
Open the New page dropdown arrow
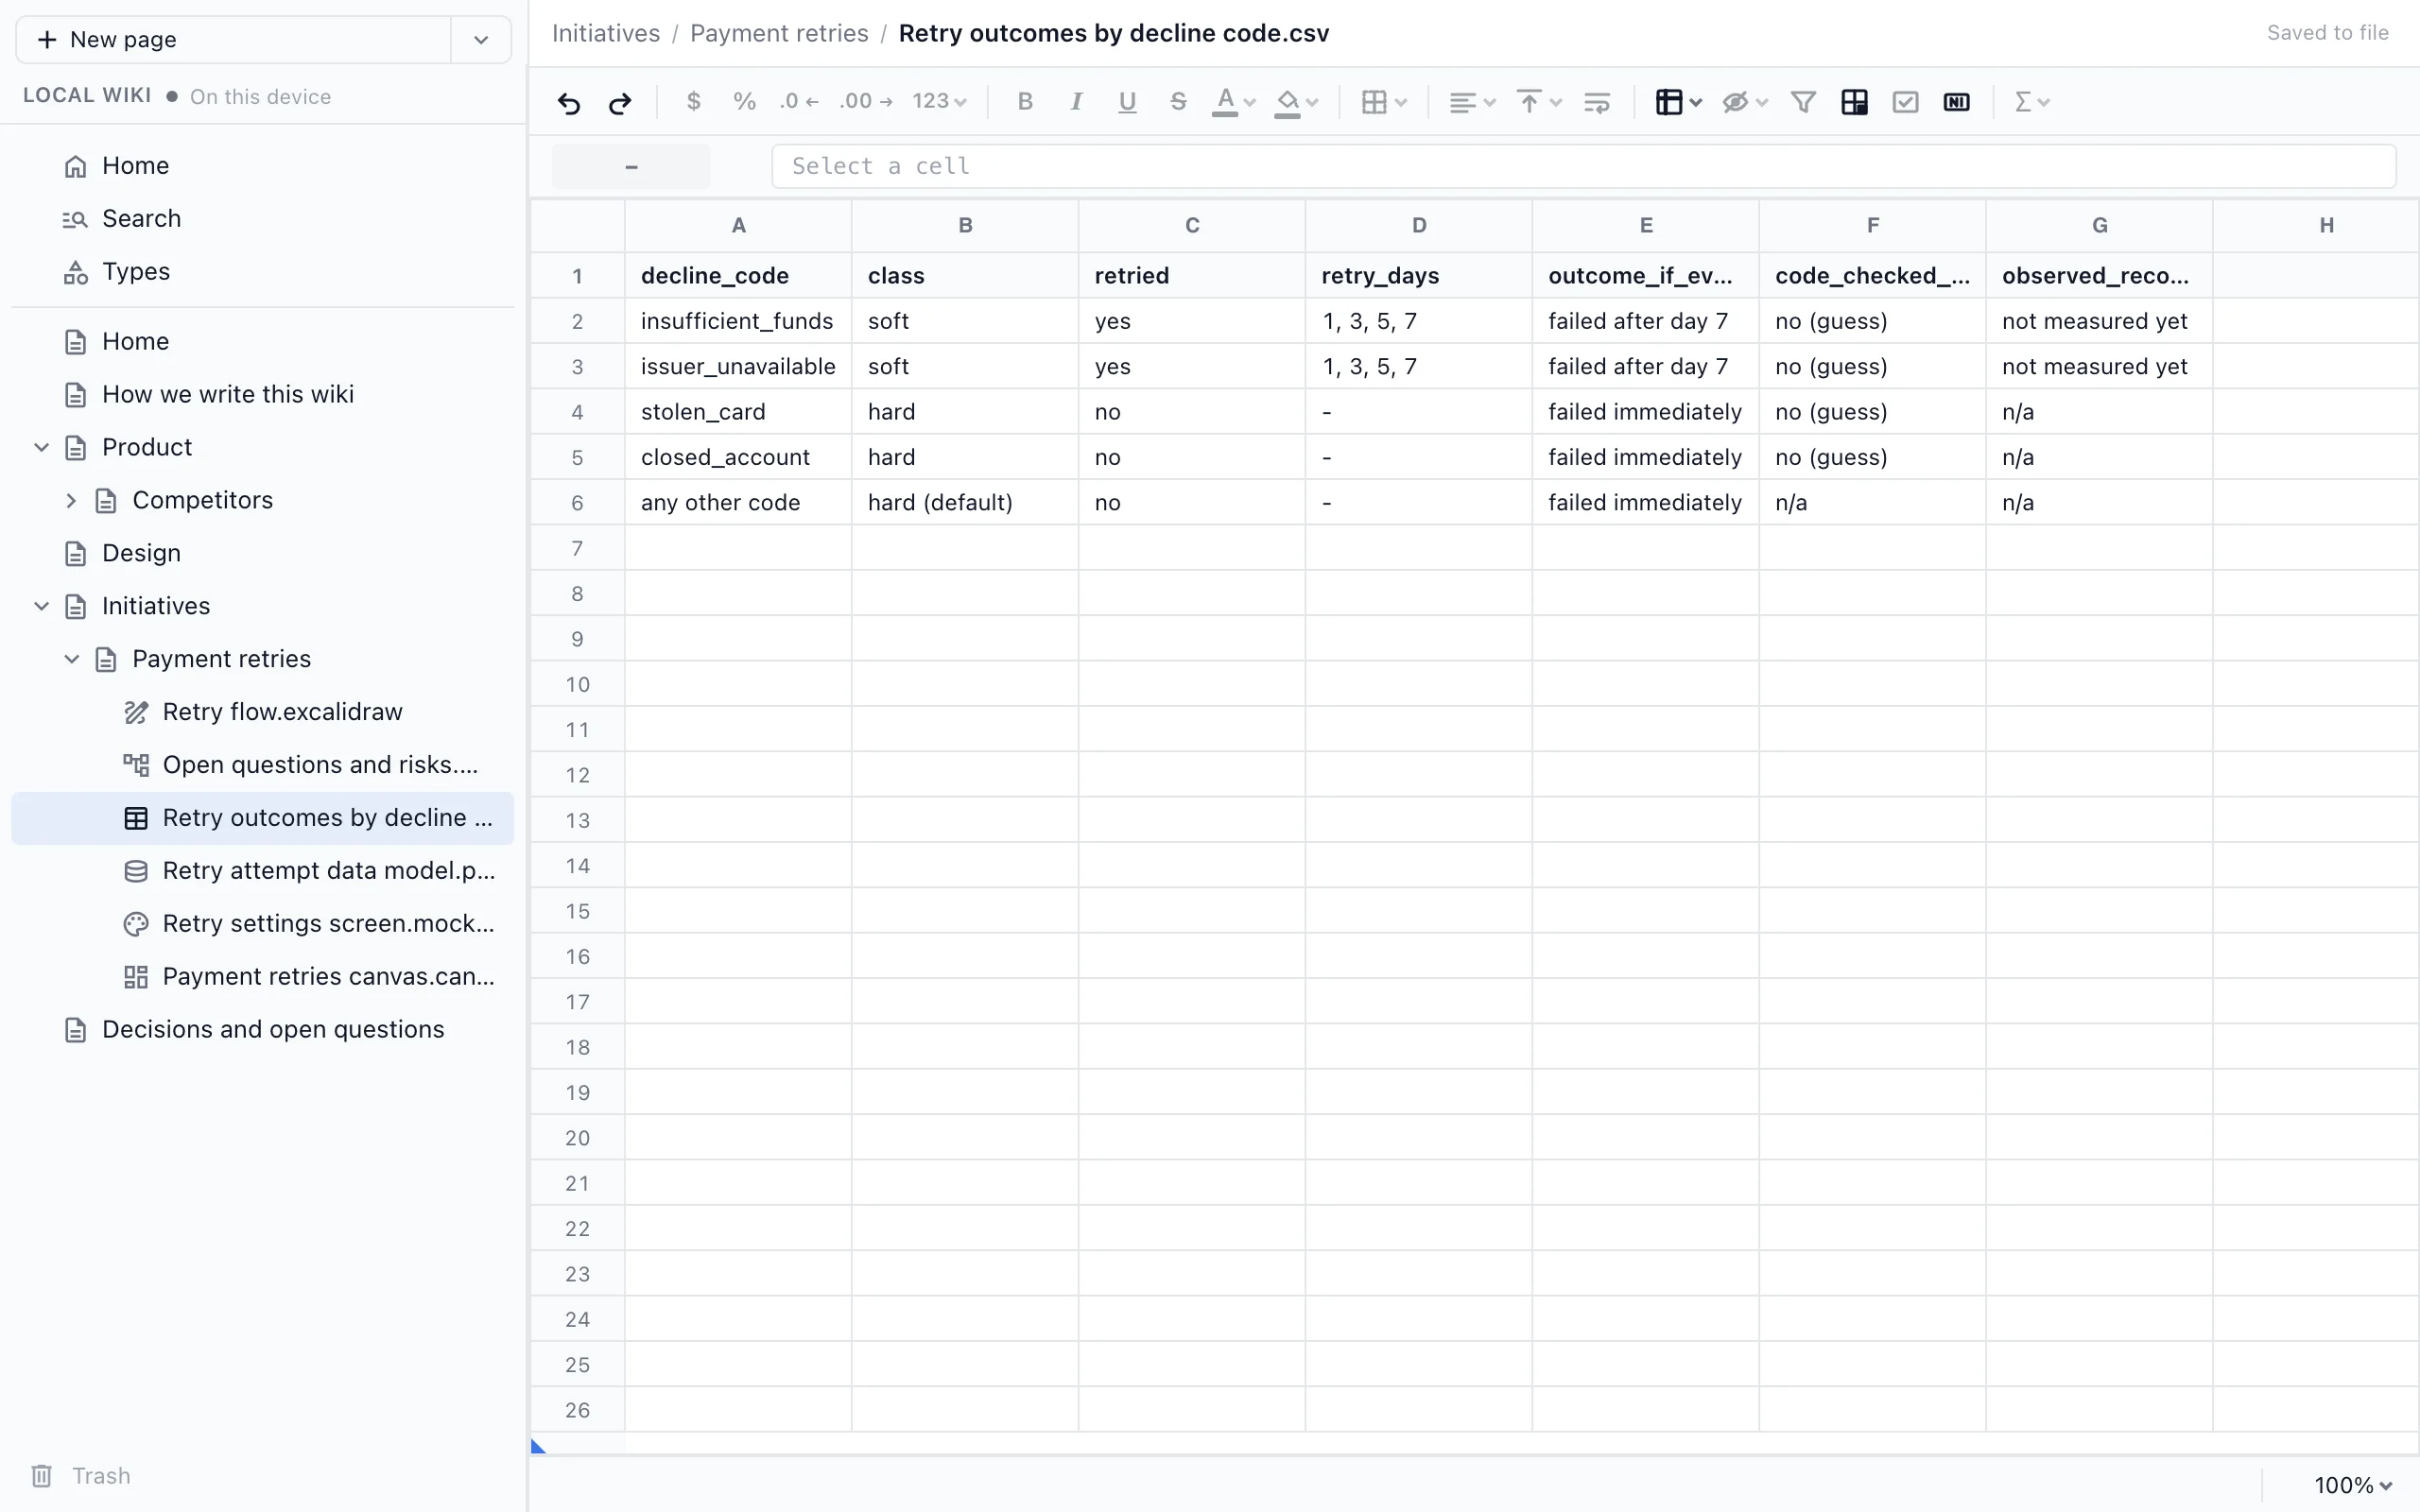point(481,40)
